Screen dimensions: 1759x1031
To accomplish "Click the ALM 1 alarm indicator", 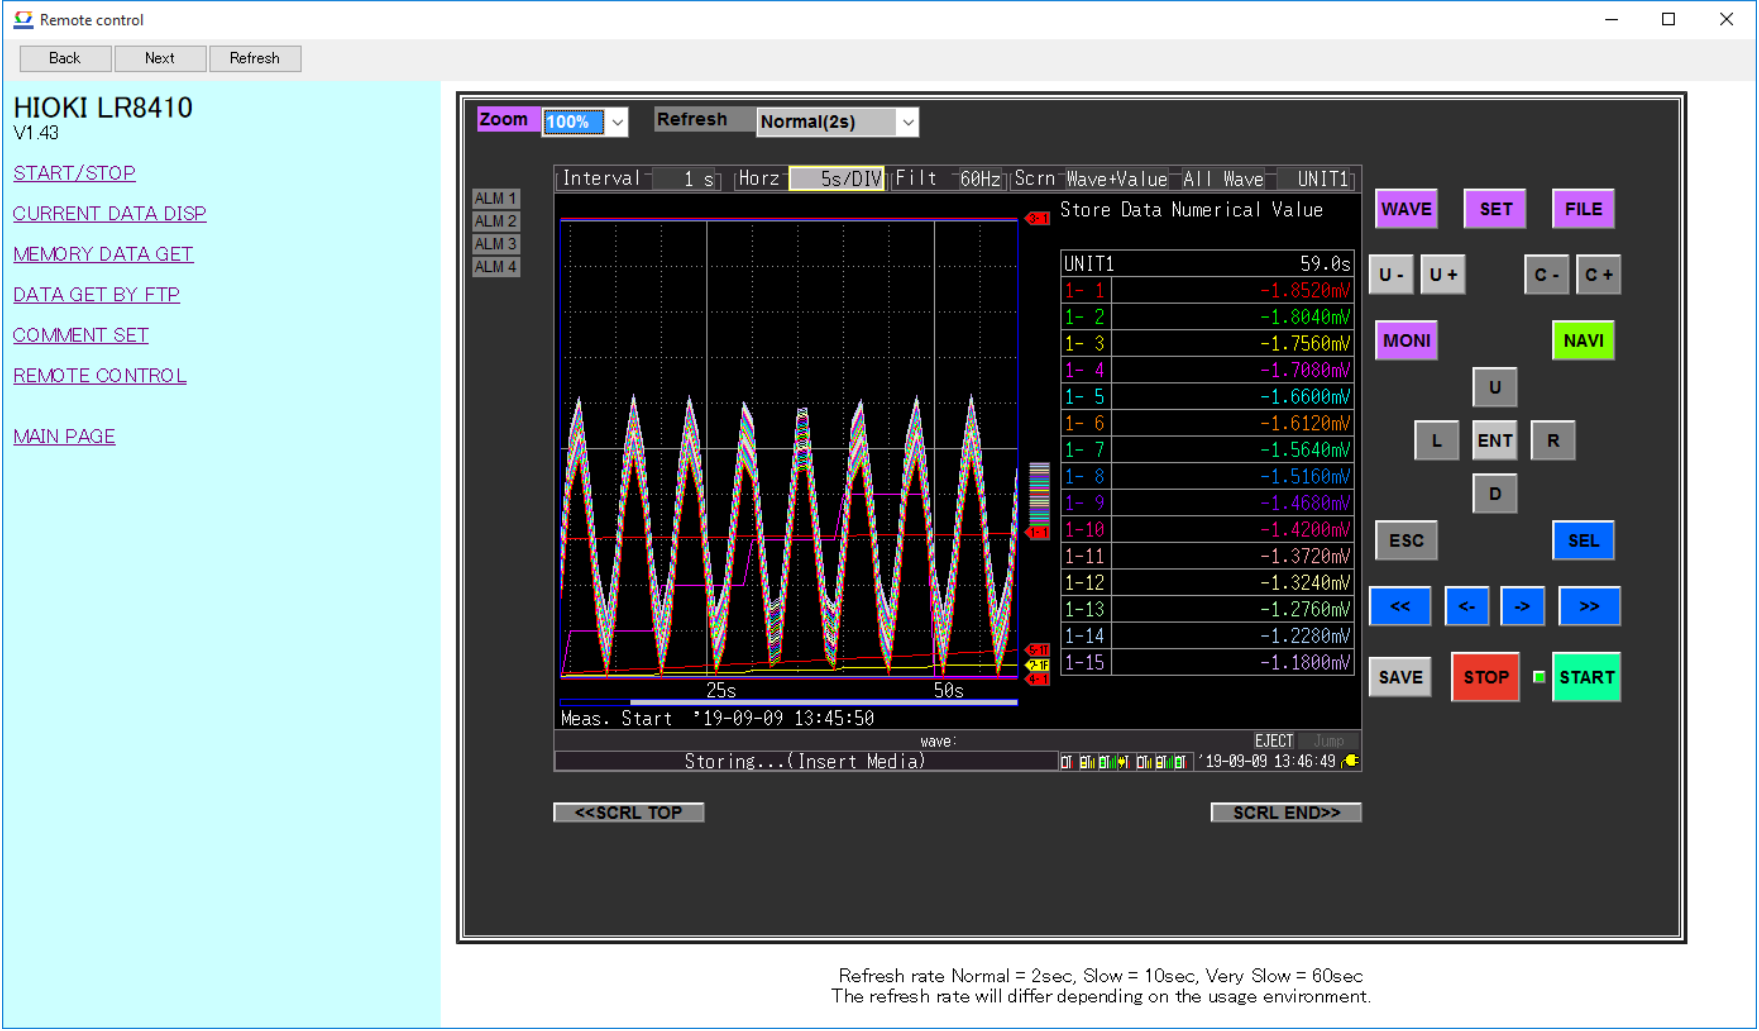I will [495, 198].
